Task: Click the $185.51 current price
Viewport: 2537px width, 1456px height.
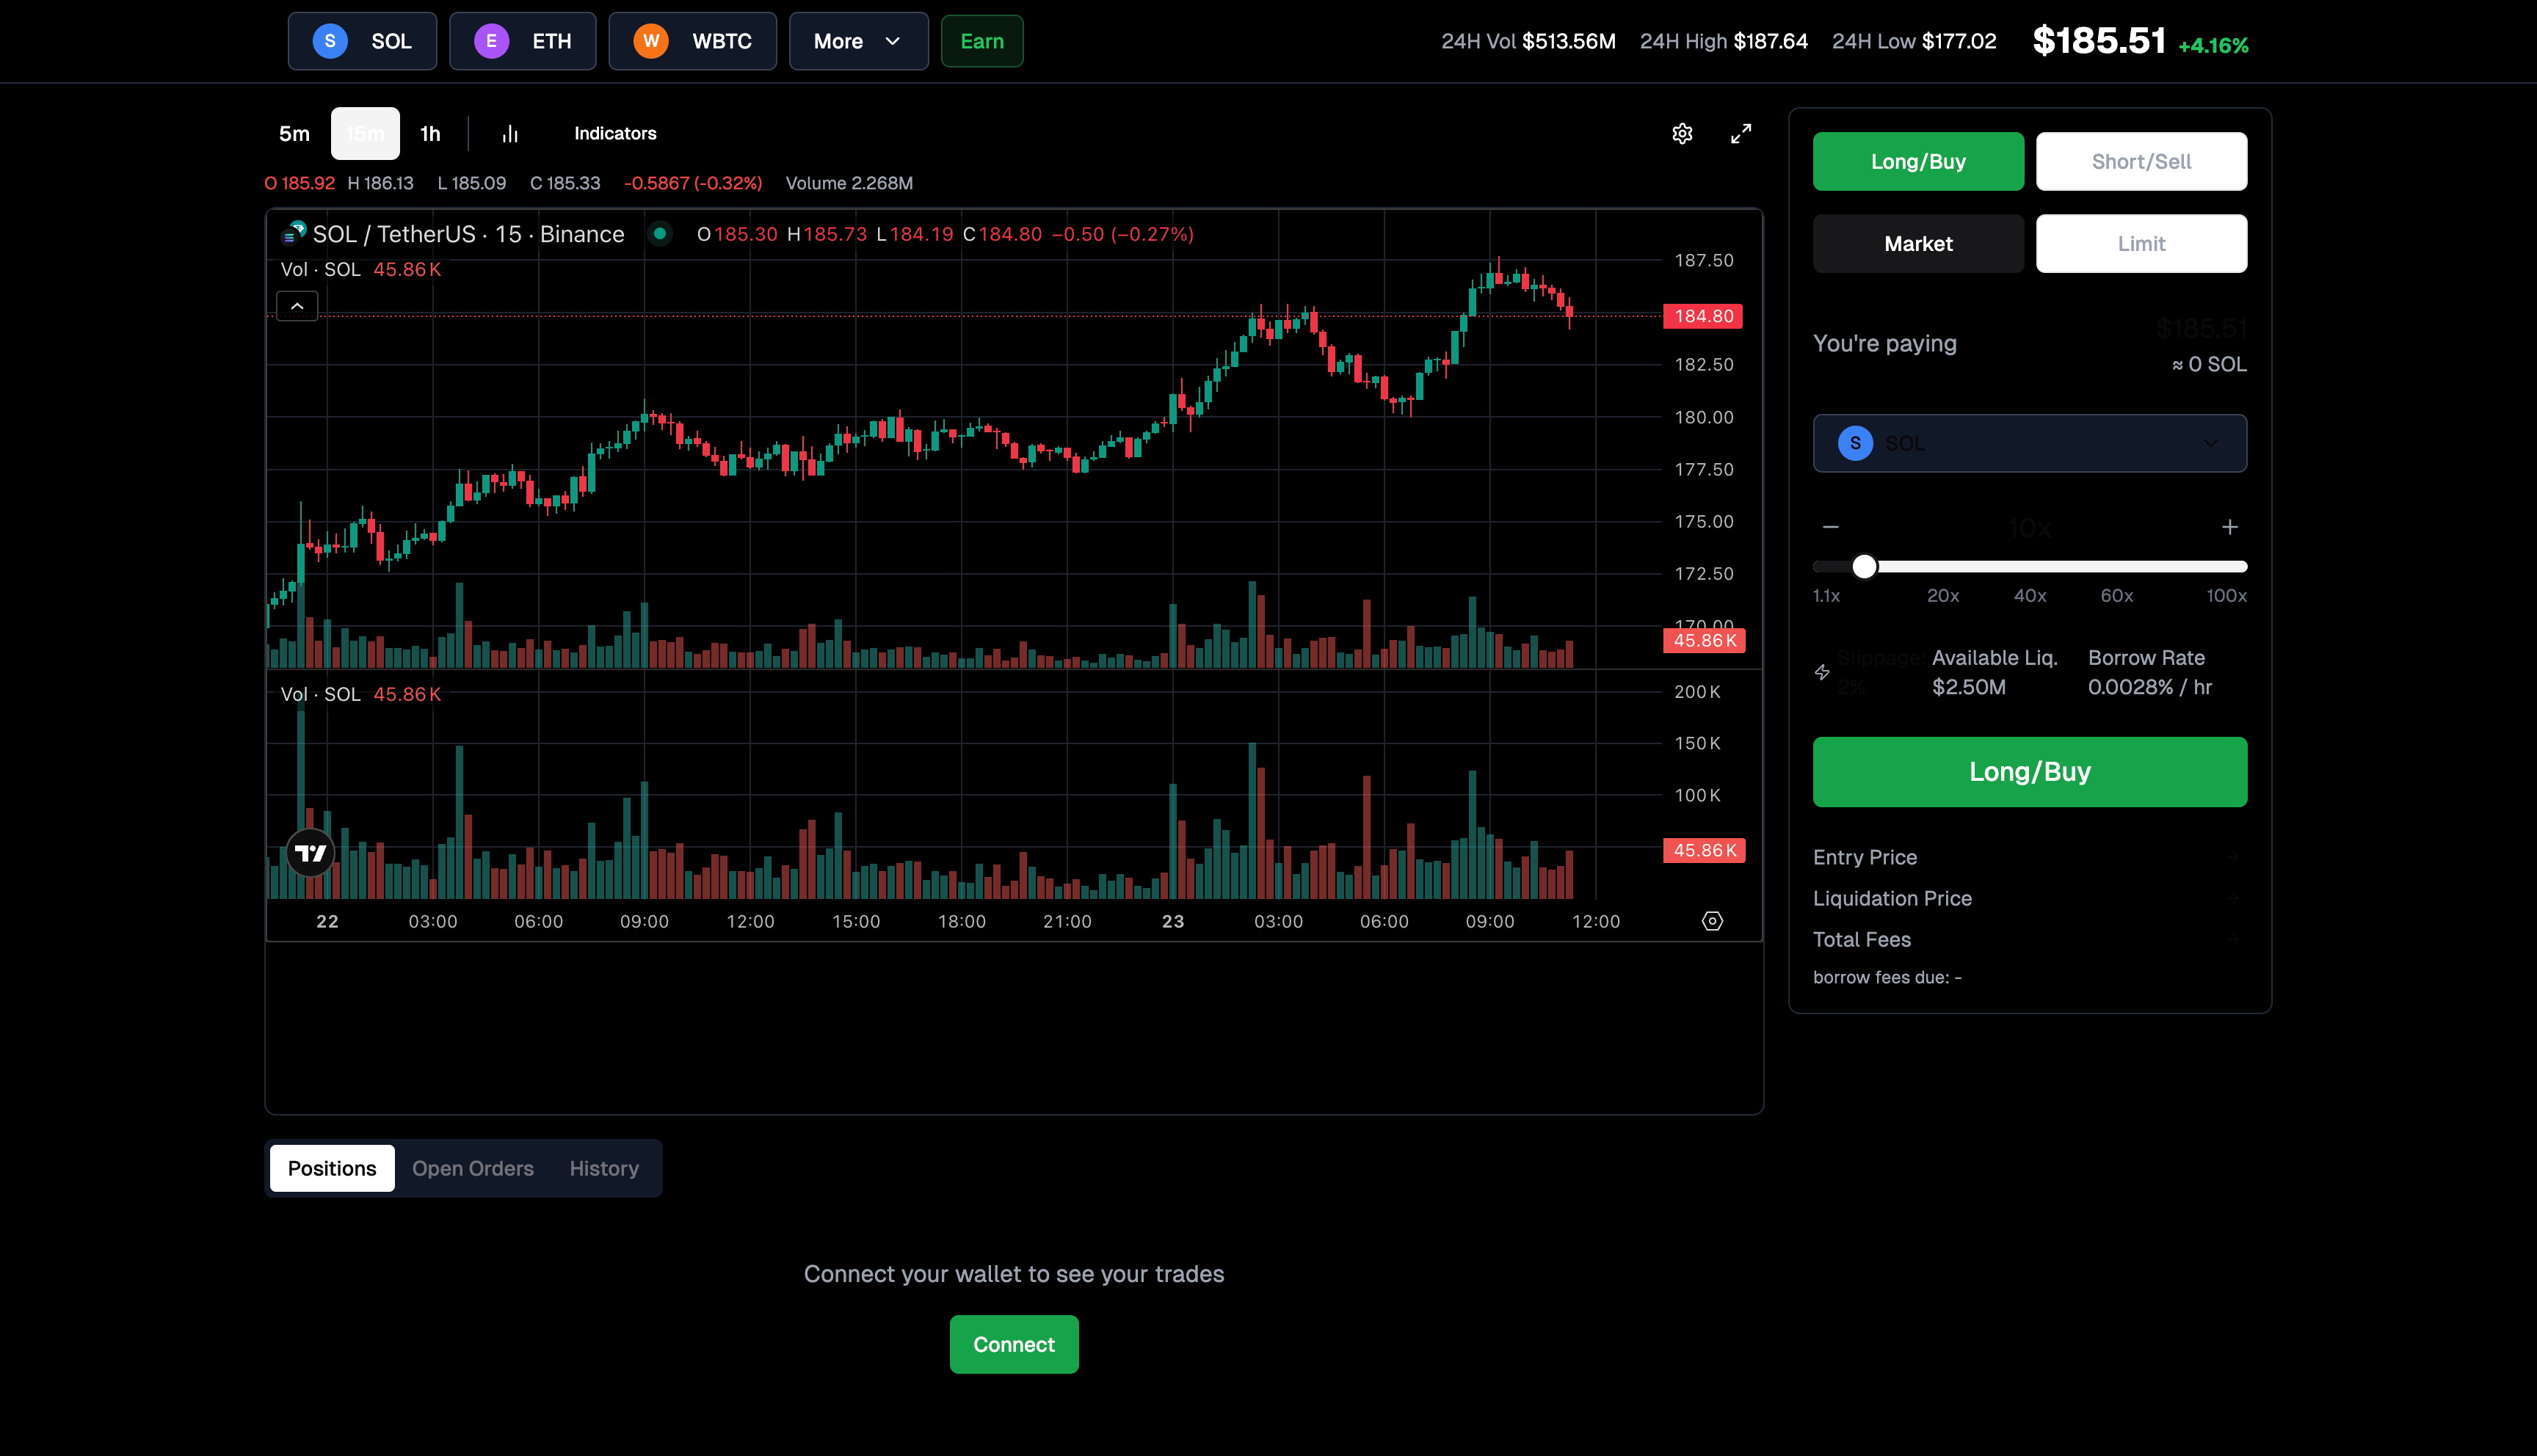Action: coord(2099,41)
